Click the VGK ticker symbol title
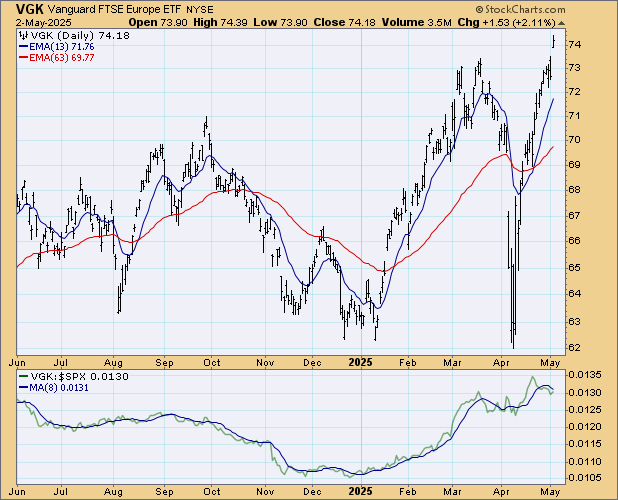This screenshot has height=500, width=618. point(31,9)
